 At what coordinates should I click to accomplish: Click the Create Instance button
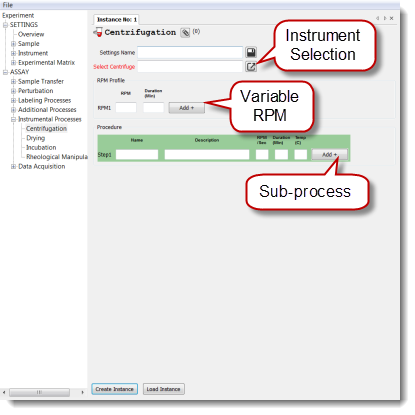coord(114,389)
